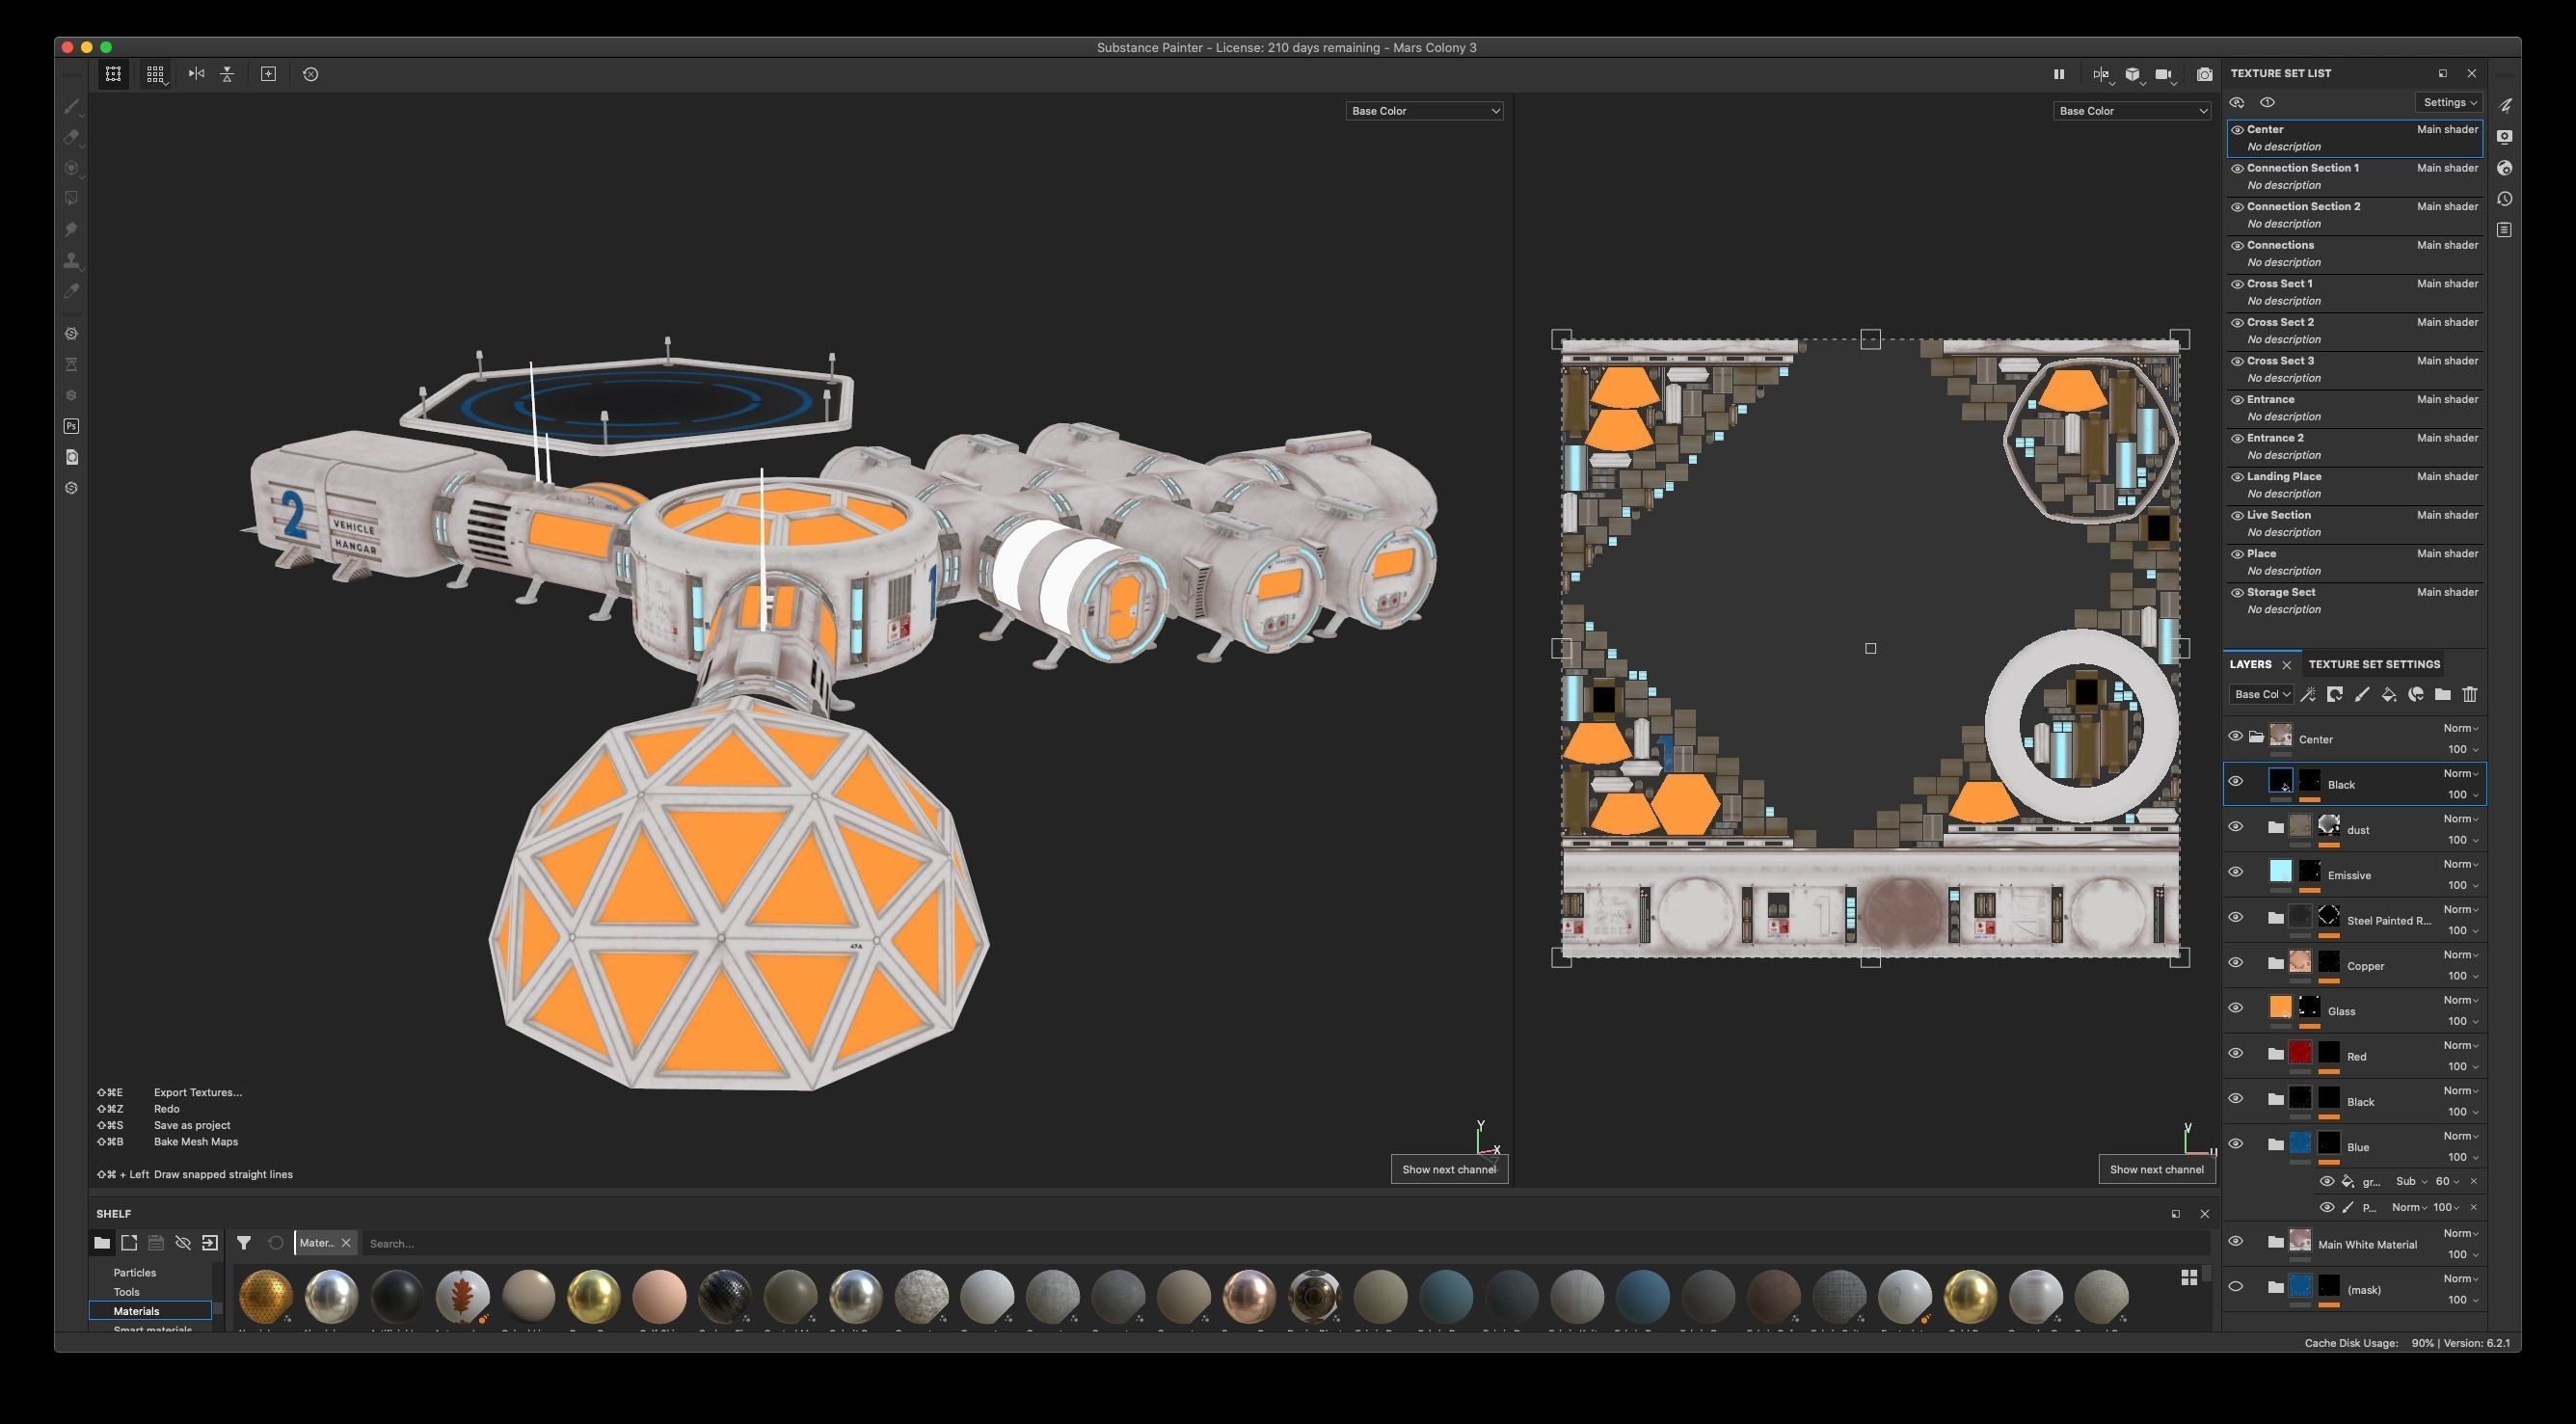Image resolution: width=2576 pixels, height=1424 pixels.
Task: Add effect with the magic wand icon
Action: pyautogui.click(x=2309, y=694)
